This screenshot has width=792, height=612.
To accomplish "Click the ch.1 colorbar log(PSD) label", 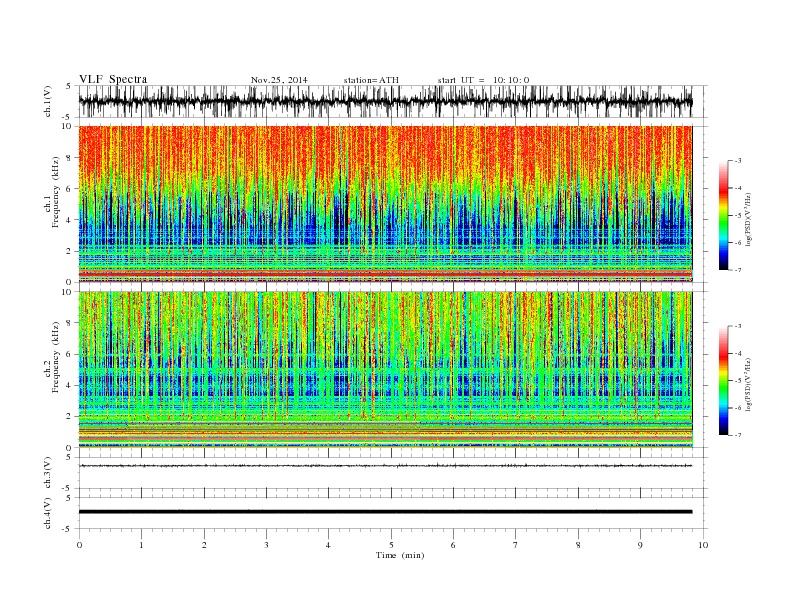I will click(x=748, y=219).
